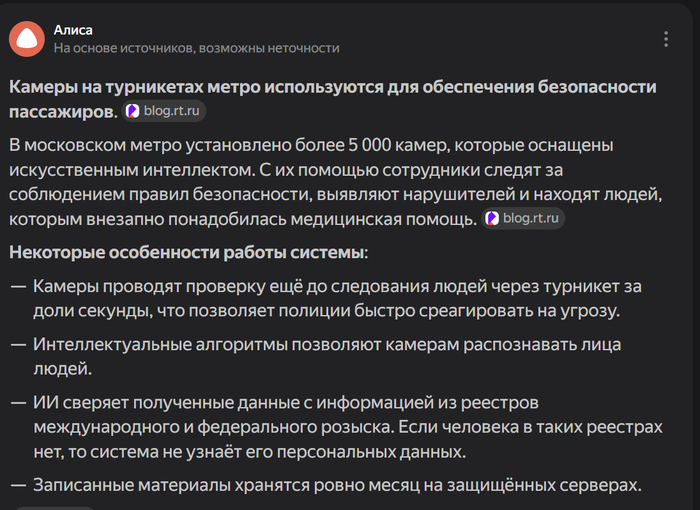
Task: Click the bullet about recordings stored a month
Action: point(335,484)
